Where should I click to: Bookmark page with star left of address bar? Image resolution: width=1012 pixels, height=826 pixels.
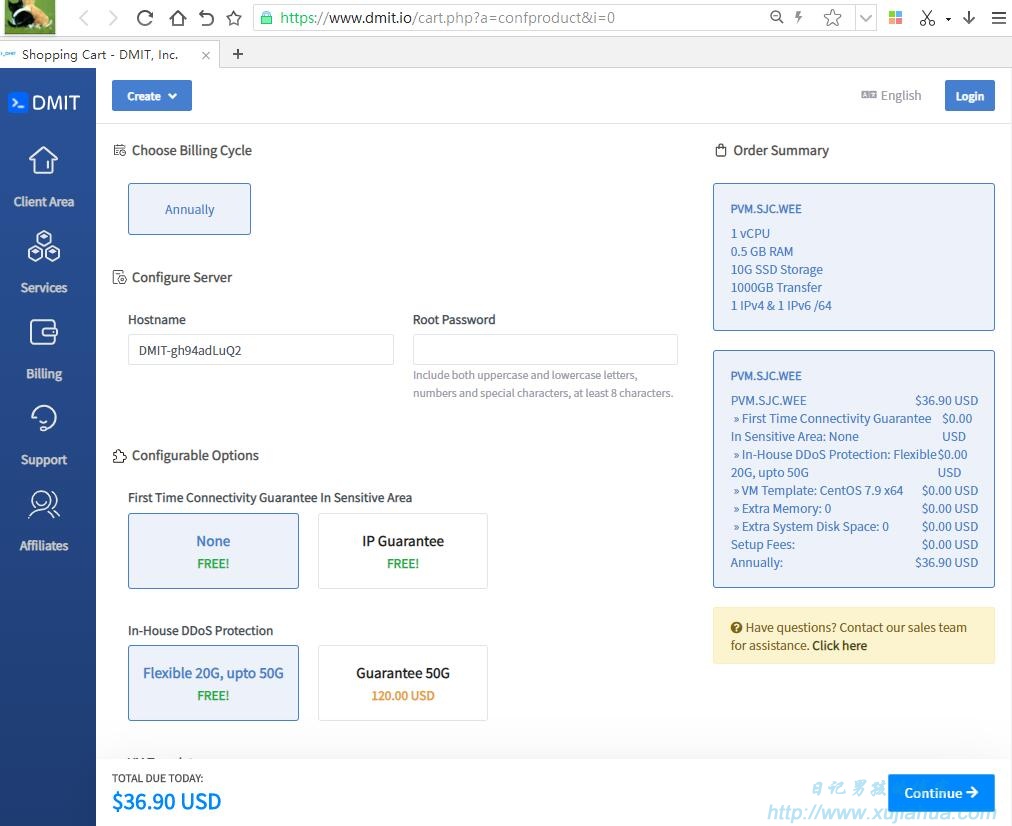click(x=234, y=18)
